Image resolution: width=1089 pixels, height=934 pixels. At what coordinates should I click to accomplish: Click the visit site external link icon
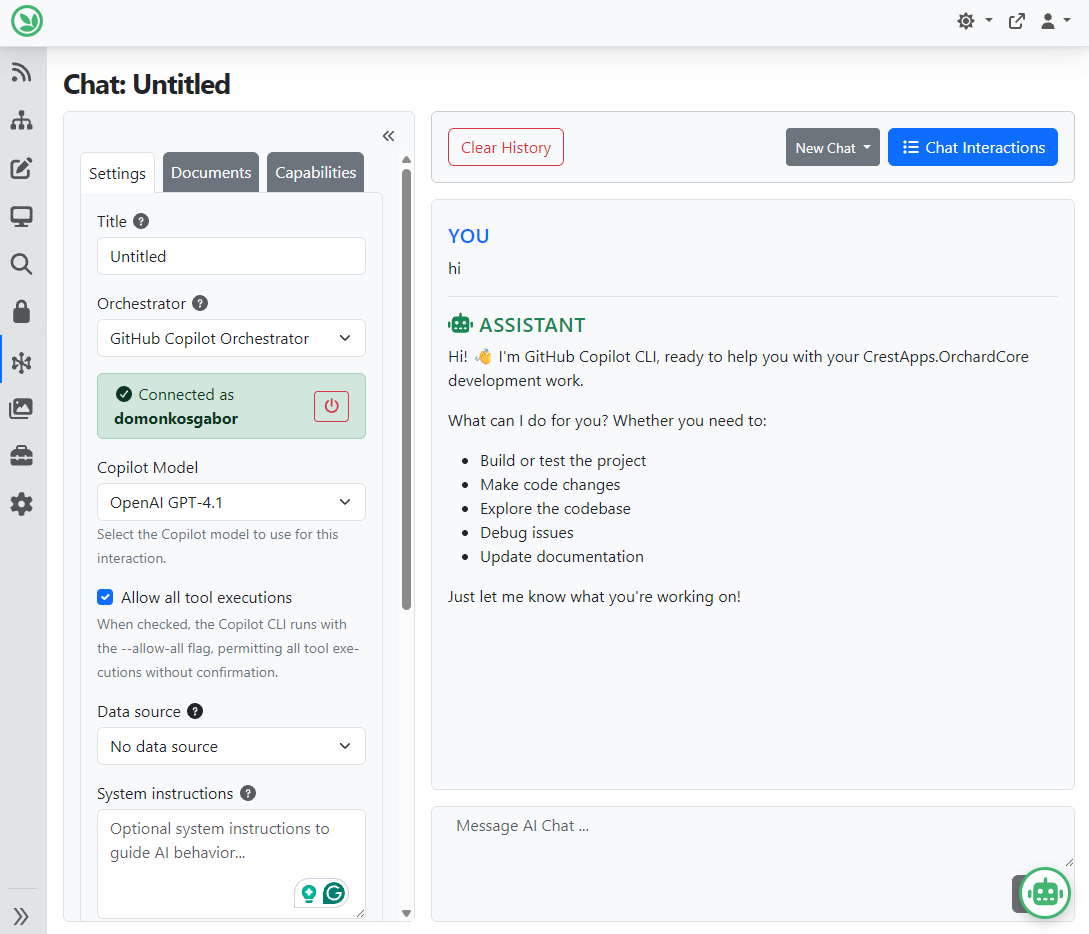pyautogui.click(x=1017, y=22)
